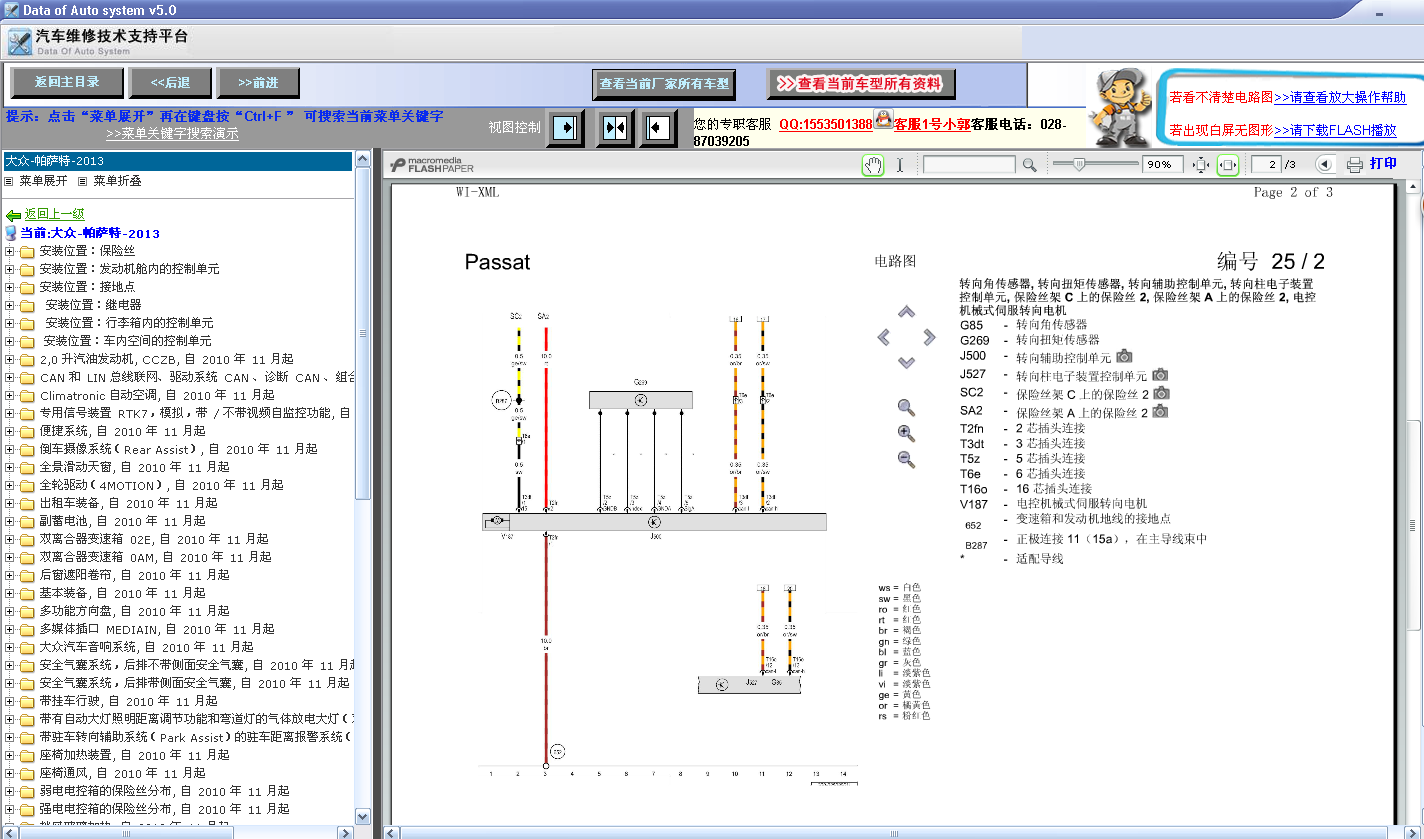Viewport: 1424px width, 839px height.
Task: Expand the 多功能方向盘 node
Action: coord(10,611)
